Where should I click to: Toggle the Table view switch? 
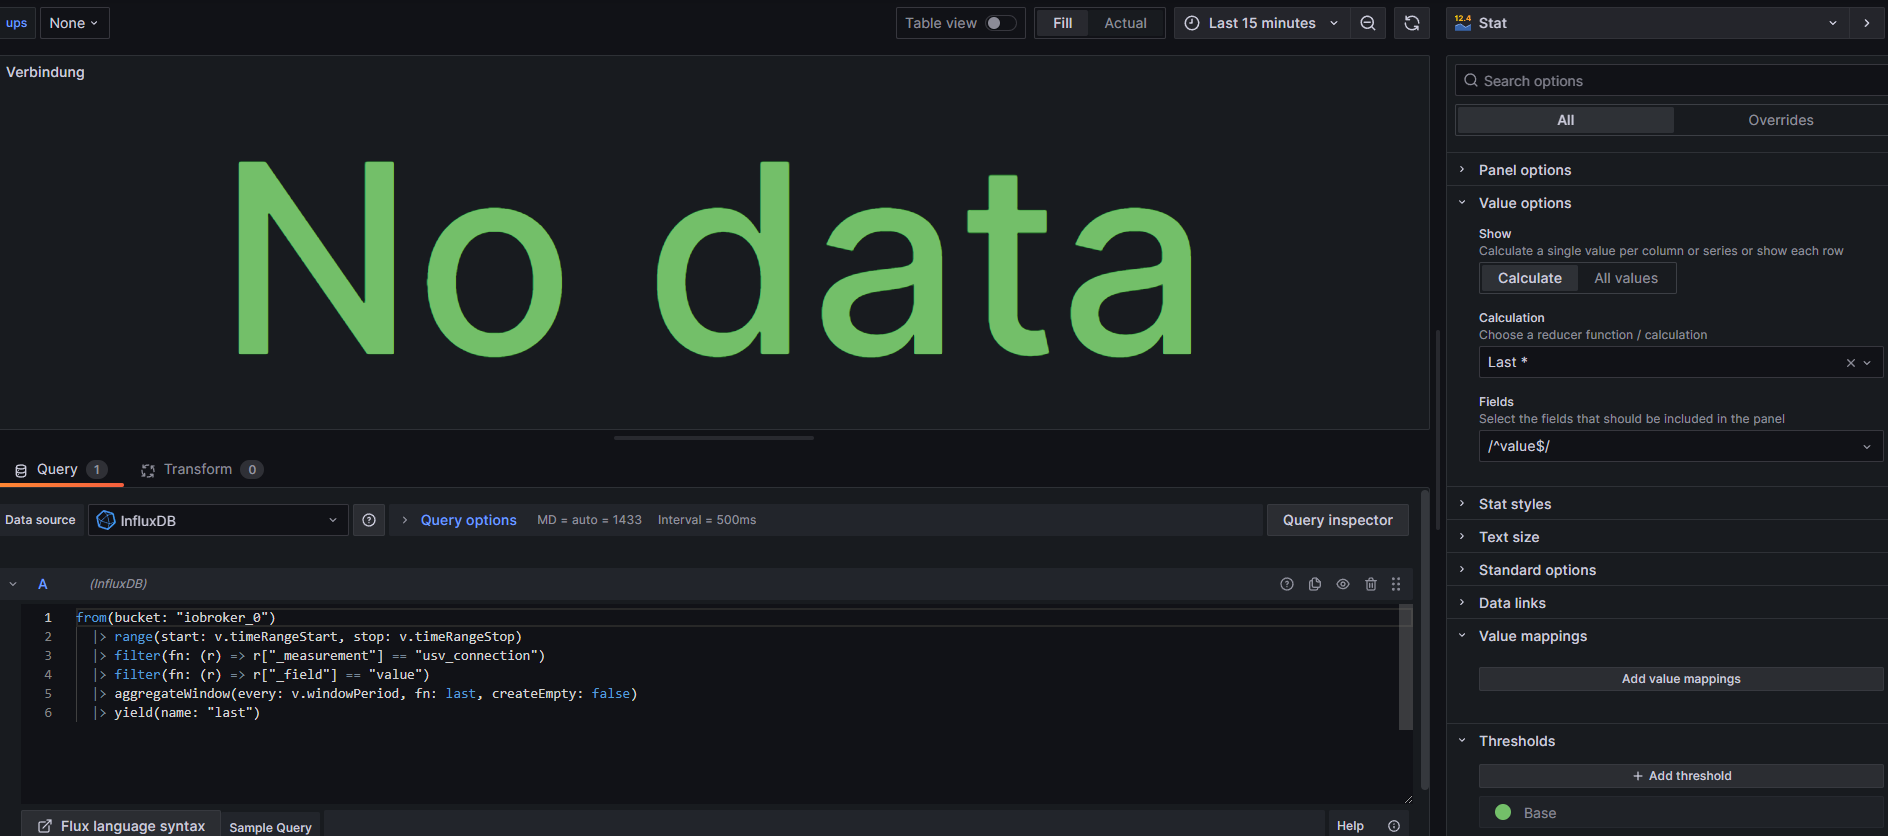pyautogui.click(x=1001, y=23)
